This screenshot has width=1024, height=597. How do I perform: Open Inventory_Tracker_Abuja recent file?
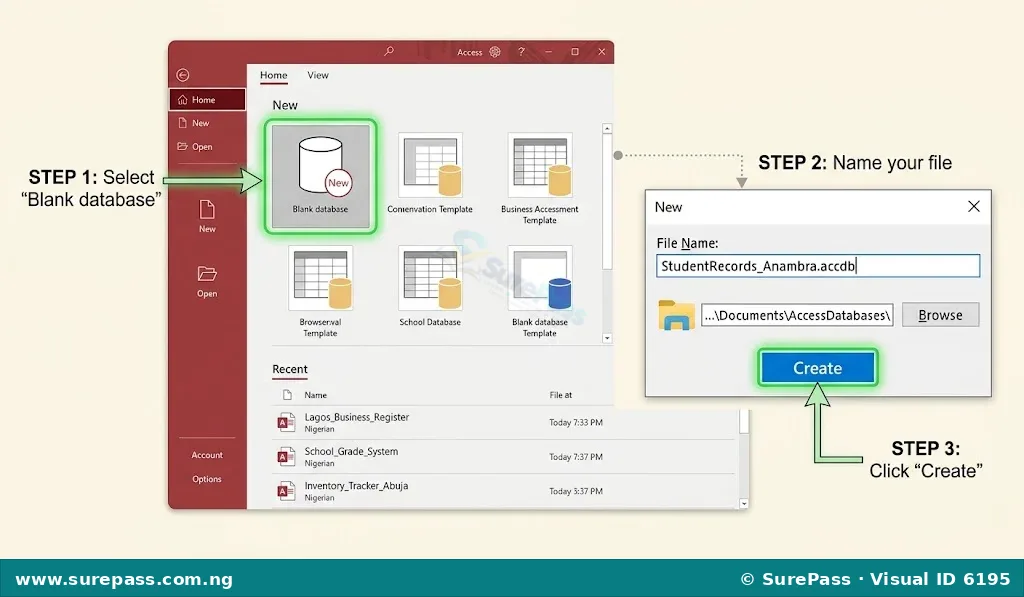point(503,491)
